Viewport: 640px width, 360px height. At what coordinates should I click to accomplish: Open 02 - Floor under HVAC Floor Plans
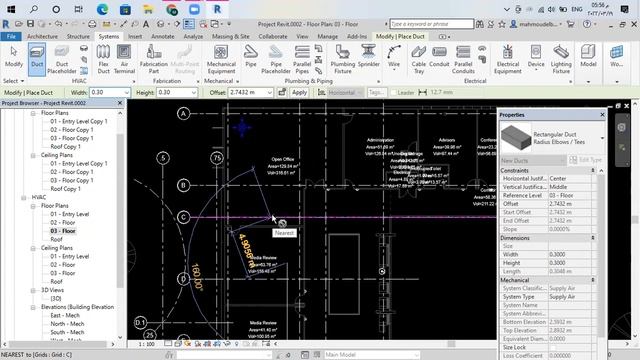[x=62, y=222]
